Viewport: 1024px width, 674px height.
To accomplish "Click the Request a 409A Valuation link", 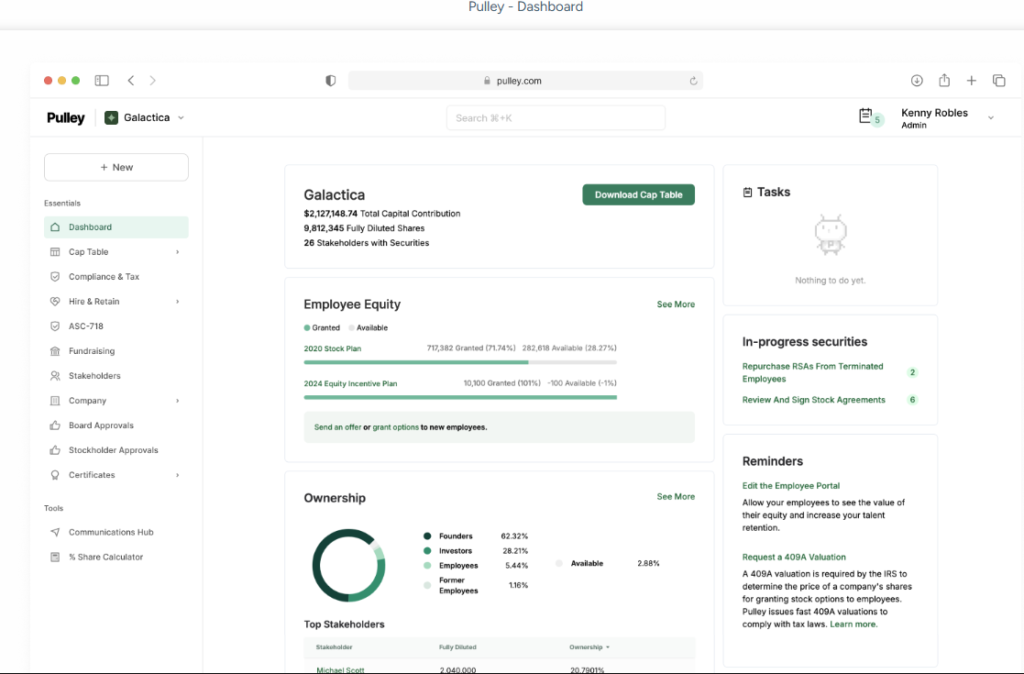I will pyautogui.click(x=794, y=557).
